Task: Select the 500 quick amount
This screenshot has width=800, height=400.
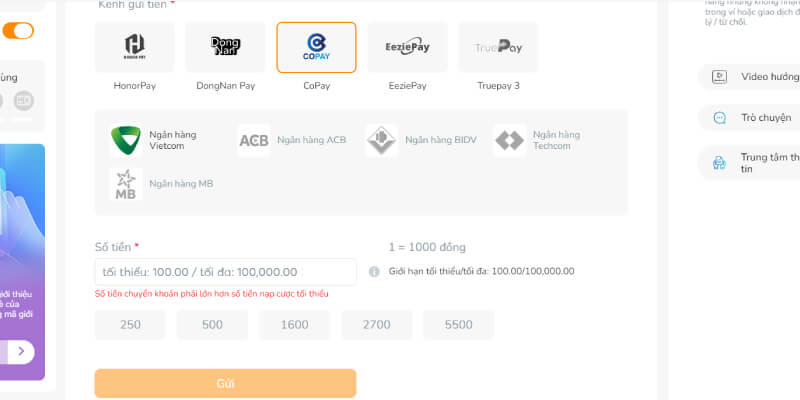Action: coord(212,324)
